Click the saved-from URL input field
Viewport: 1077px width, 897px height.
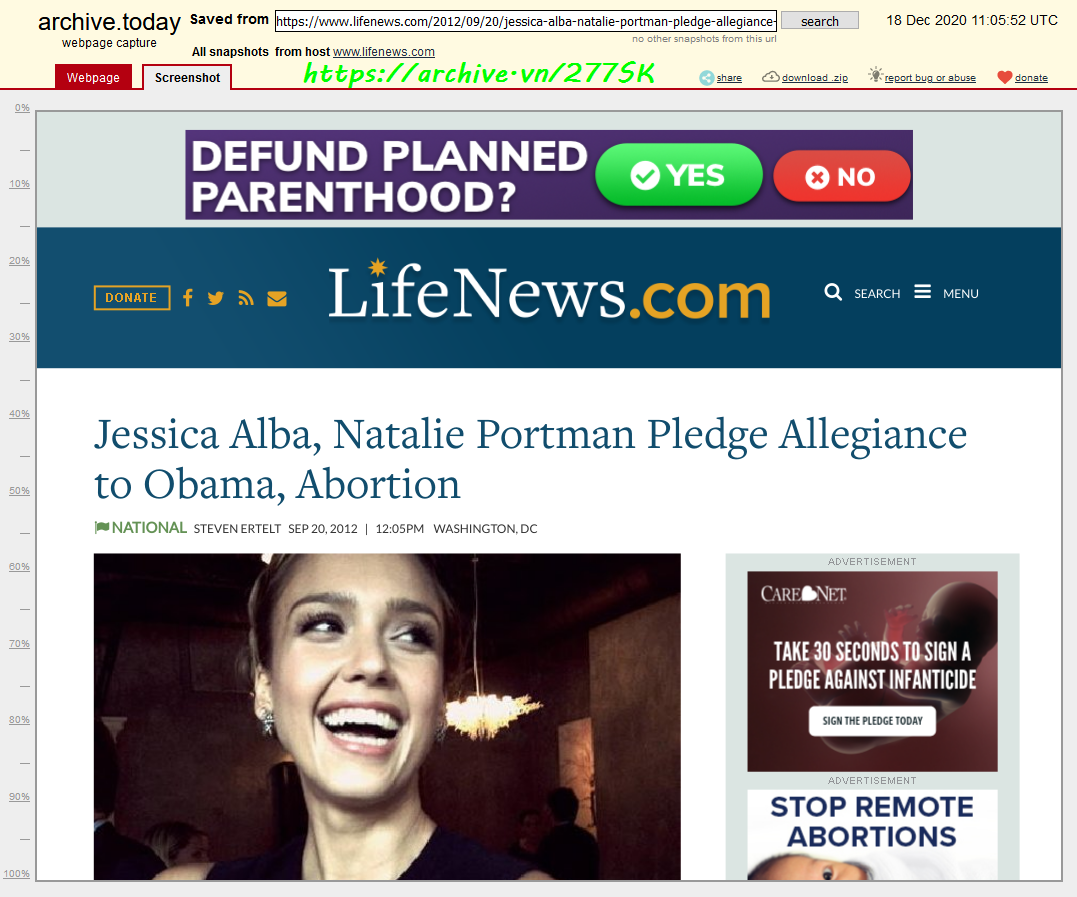click(x=525, y=21)
